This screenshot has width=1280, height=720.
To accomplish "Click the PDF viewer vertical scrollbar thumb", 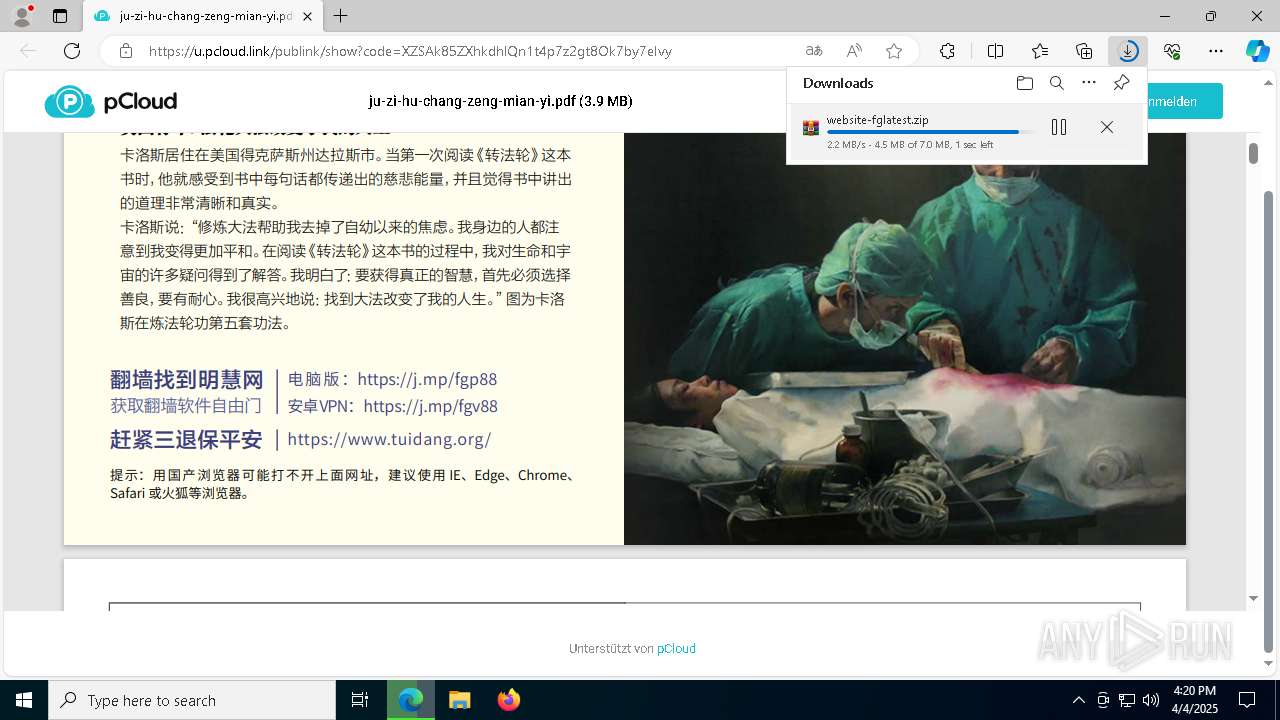I will [1253, 153].
